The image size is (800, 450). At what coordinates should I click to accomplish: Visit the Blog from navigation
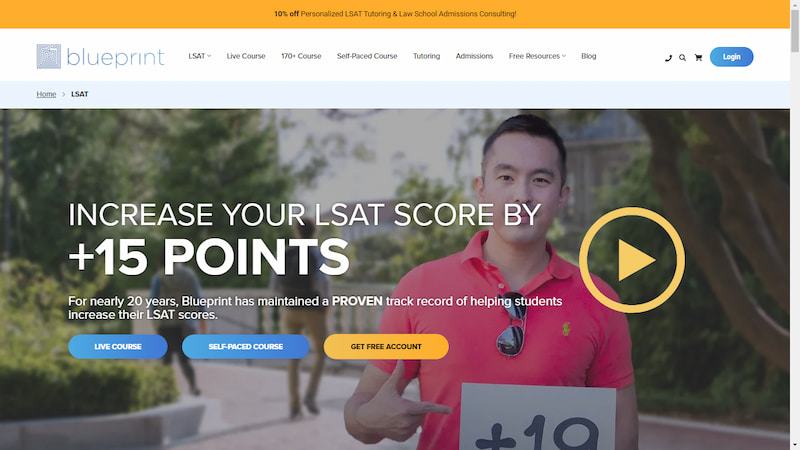tap(588, 56)
